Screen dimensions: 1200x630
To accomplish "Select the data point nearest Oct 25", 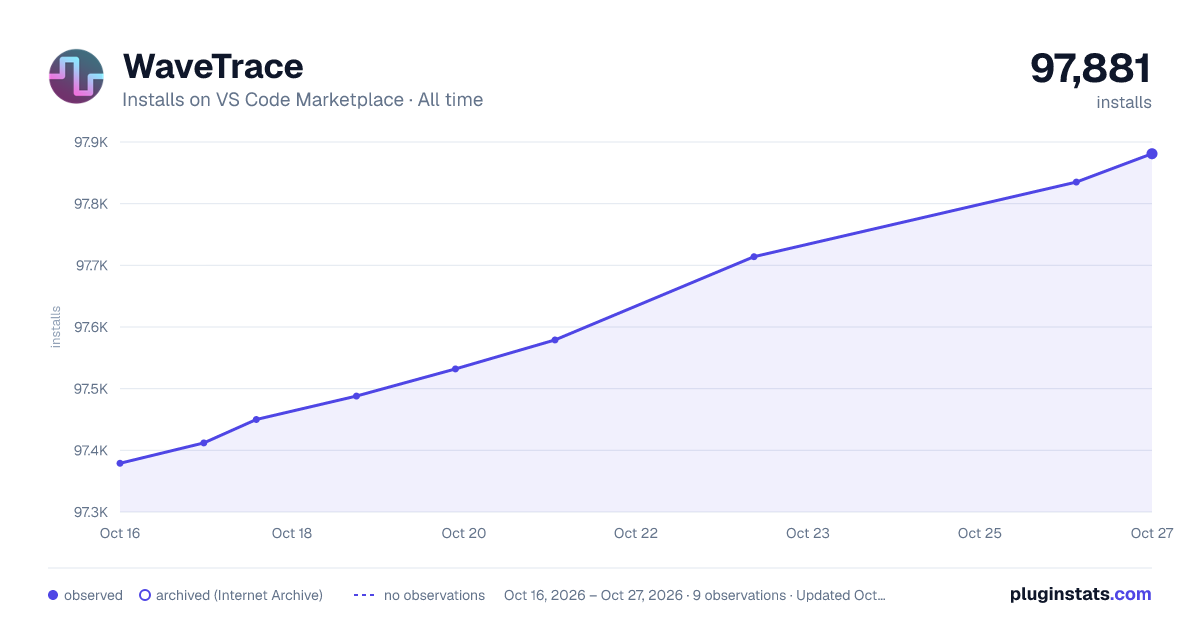I will pos(1076,182).
